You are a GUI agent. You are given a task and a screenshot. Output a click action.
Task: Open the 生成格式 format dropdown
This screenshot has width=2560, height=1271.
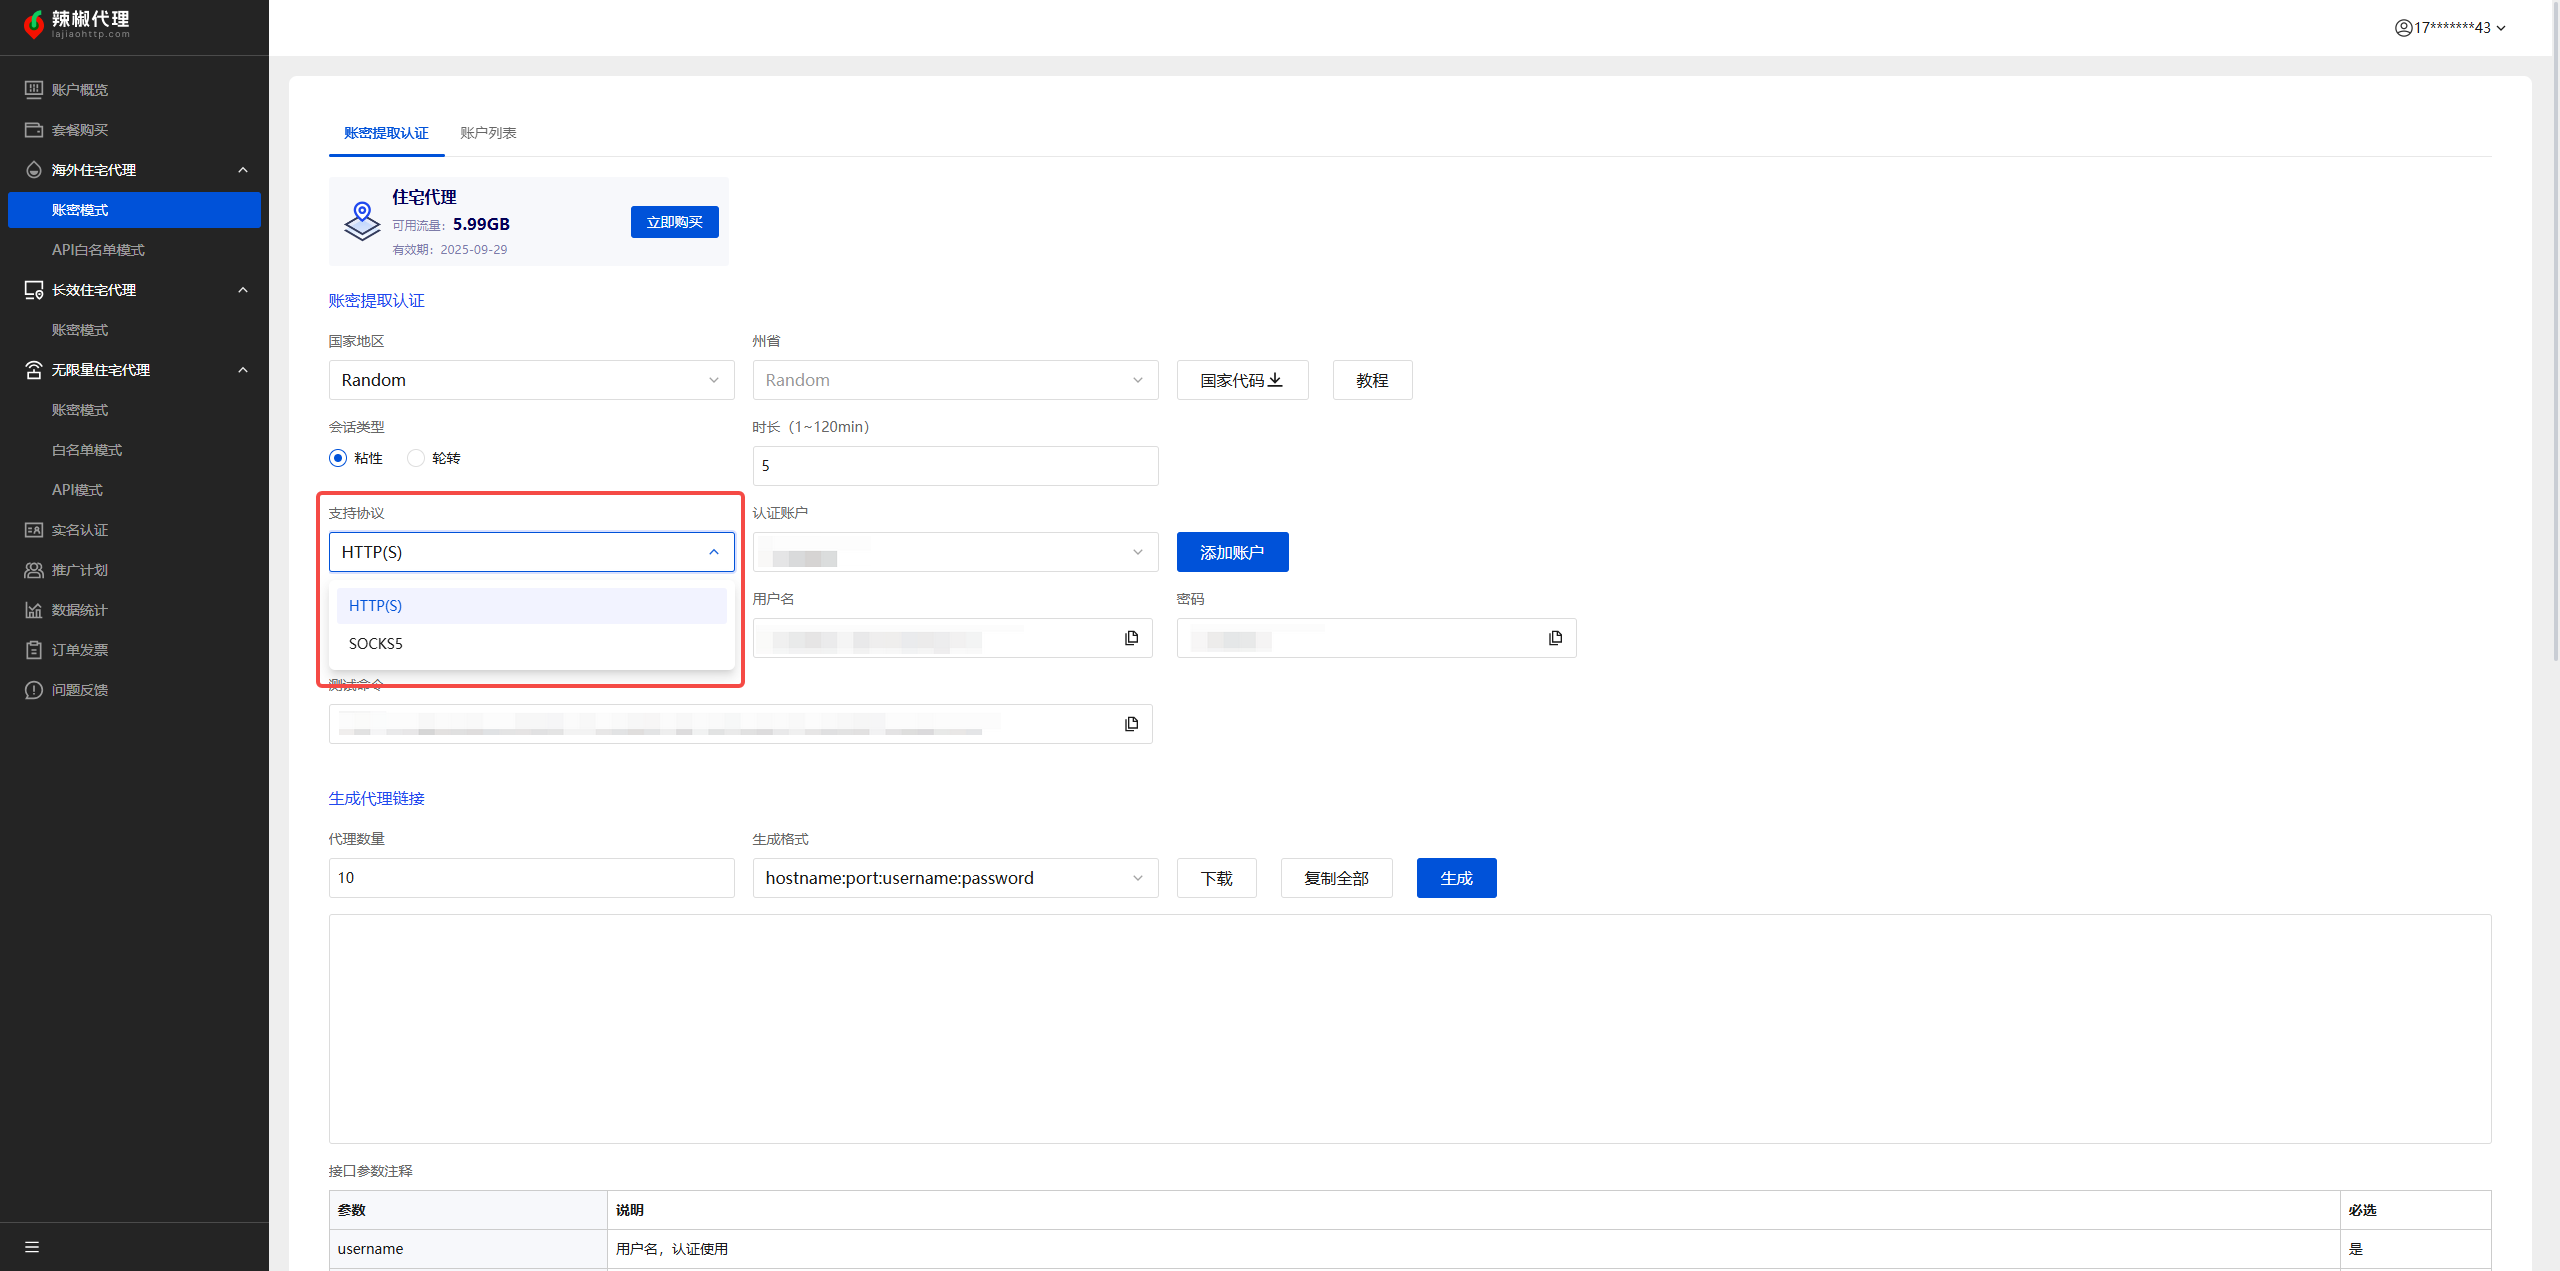(x=954, y=878)
